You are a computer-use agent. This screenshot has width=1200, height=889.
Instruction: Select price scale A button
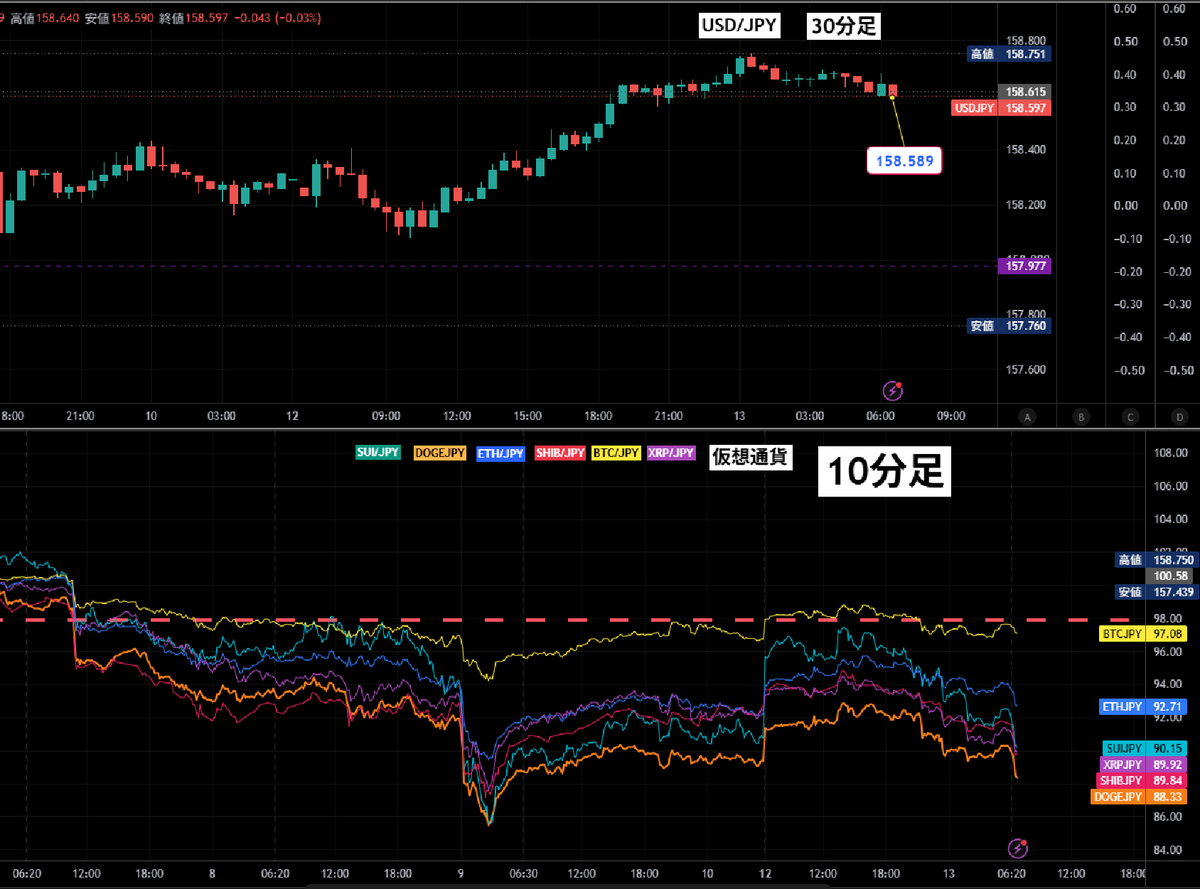coord(1027,416)
